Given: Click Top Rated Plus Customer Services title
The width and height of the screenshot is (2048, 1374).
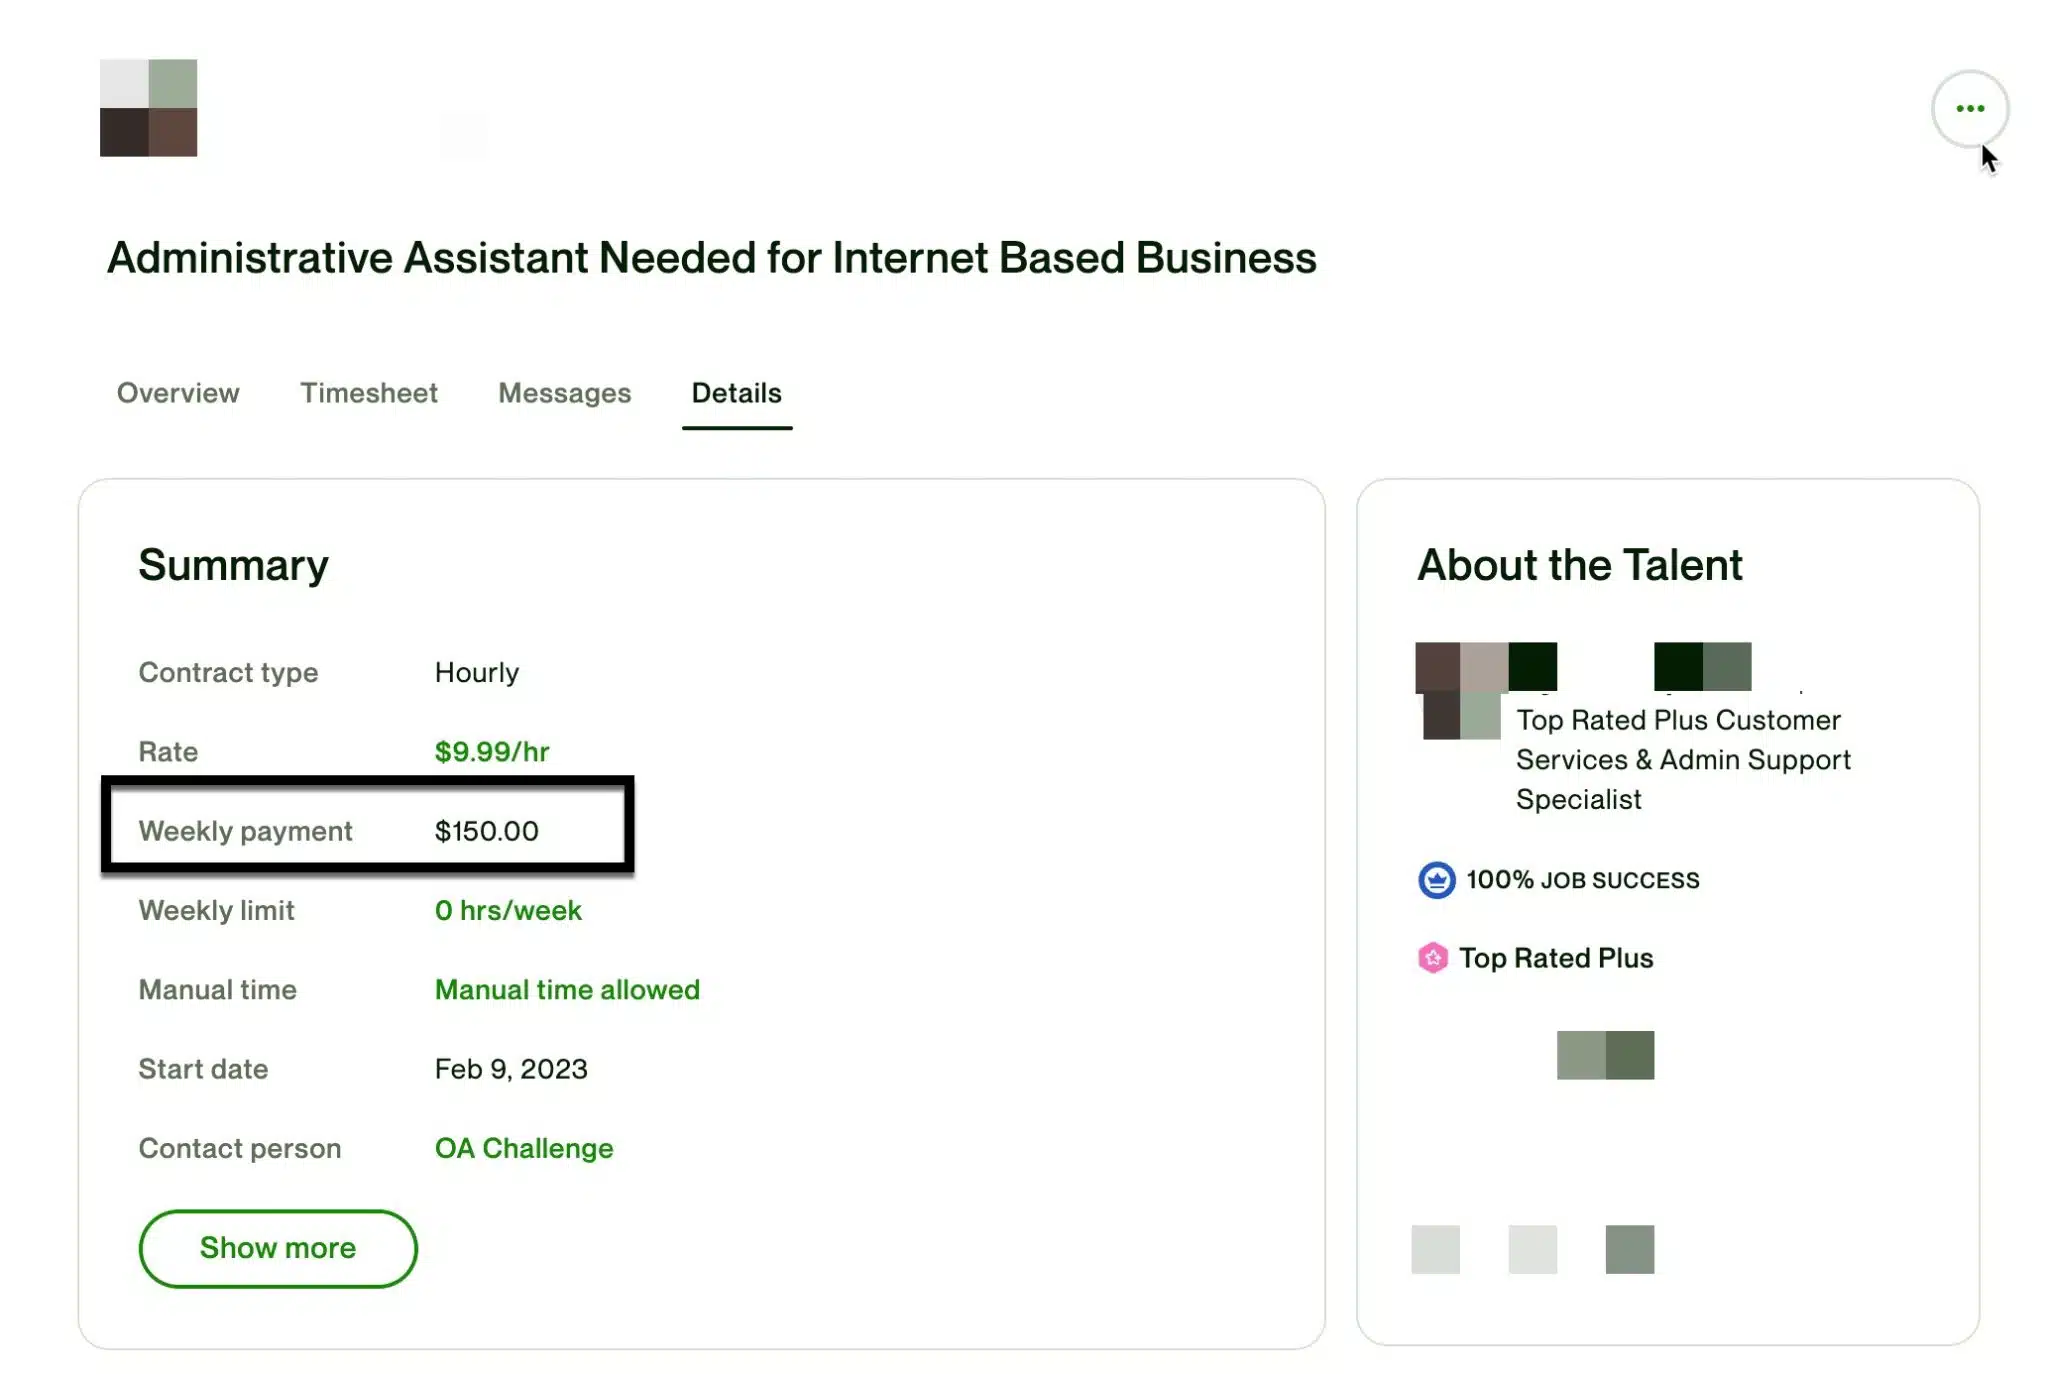Looking at the screenshot, I should 1682,760.
